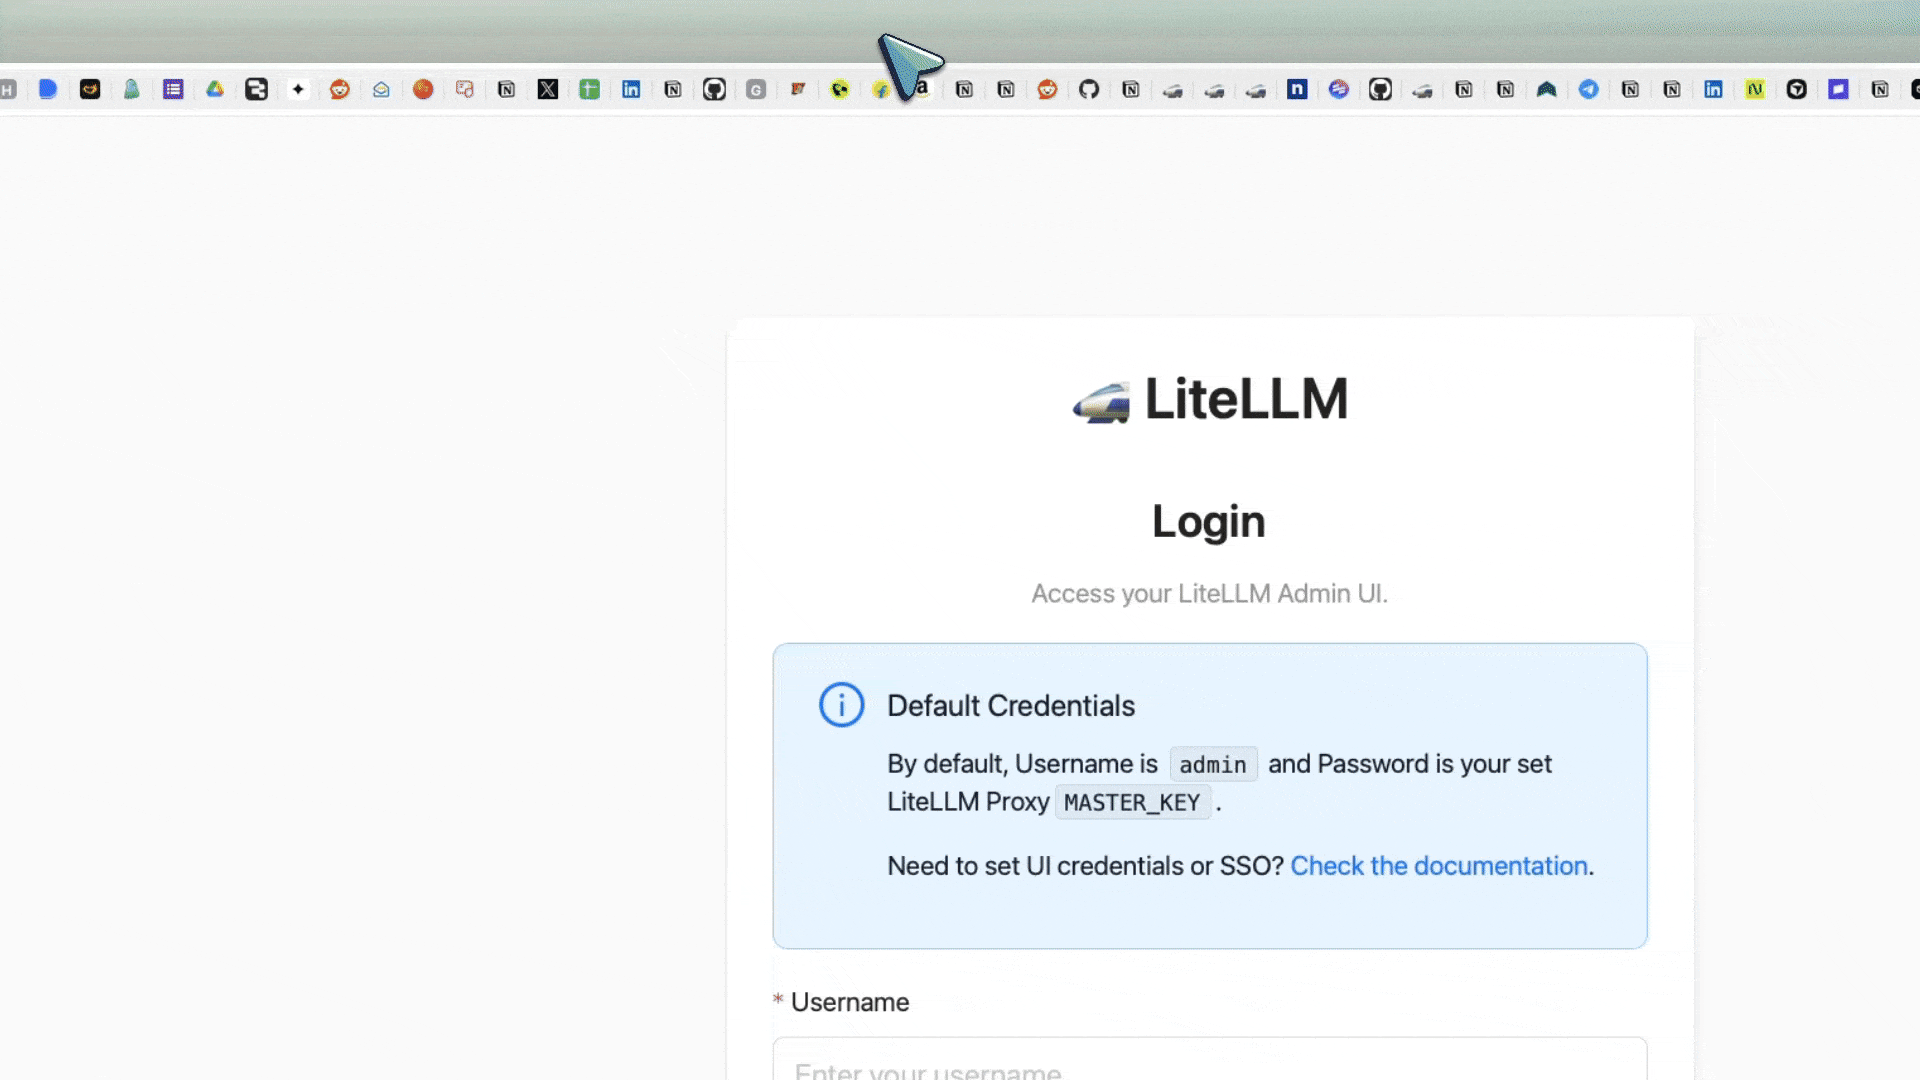Open the green cross spreadsheet bookmark
The width and height of the screenshot is (1920, 1080).
click(x=589, y=90)
